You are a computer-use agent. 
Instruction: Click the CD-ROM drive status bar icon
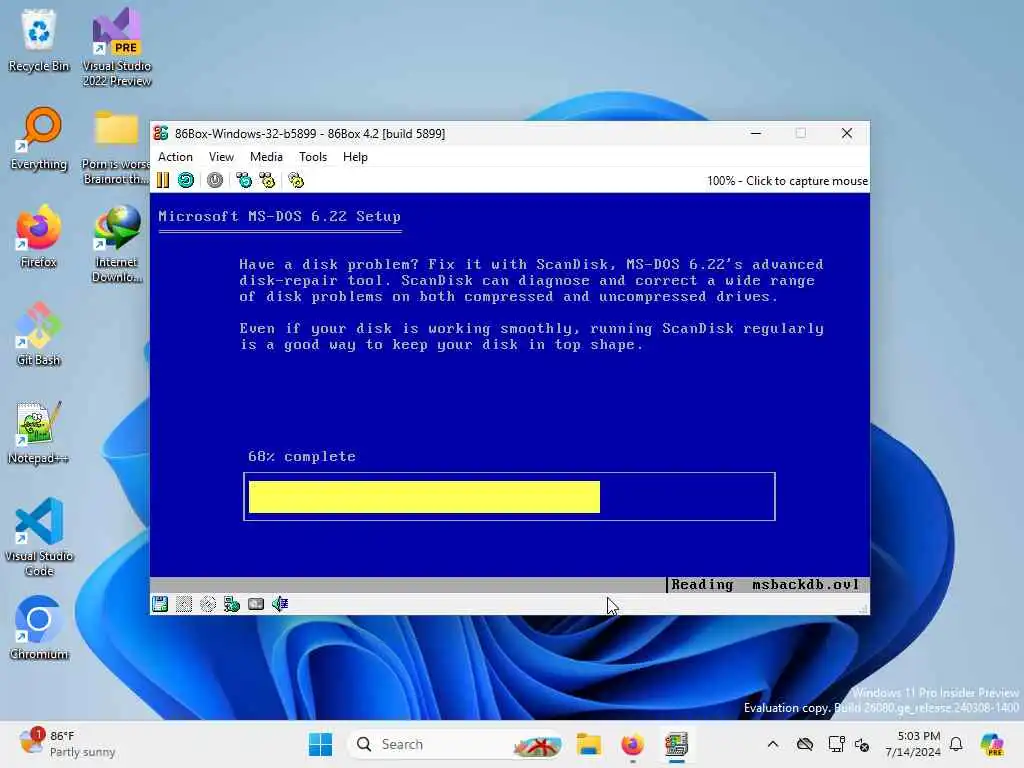pyautogui.click(x=208, y=604)
